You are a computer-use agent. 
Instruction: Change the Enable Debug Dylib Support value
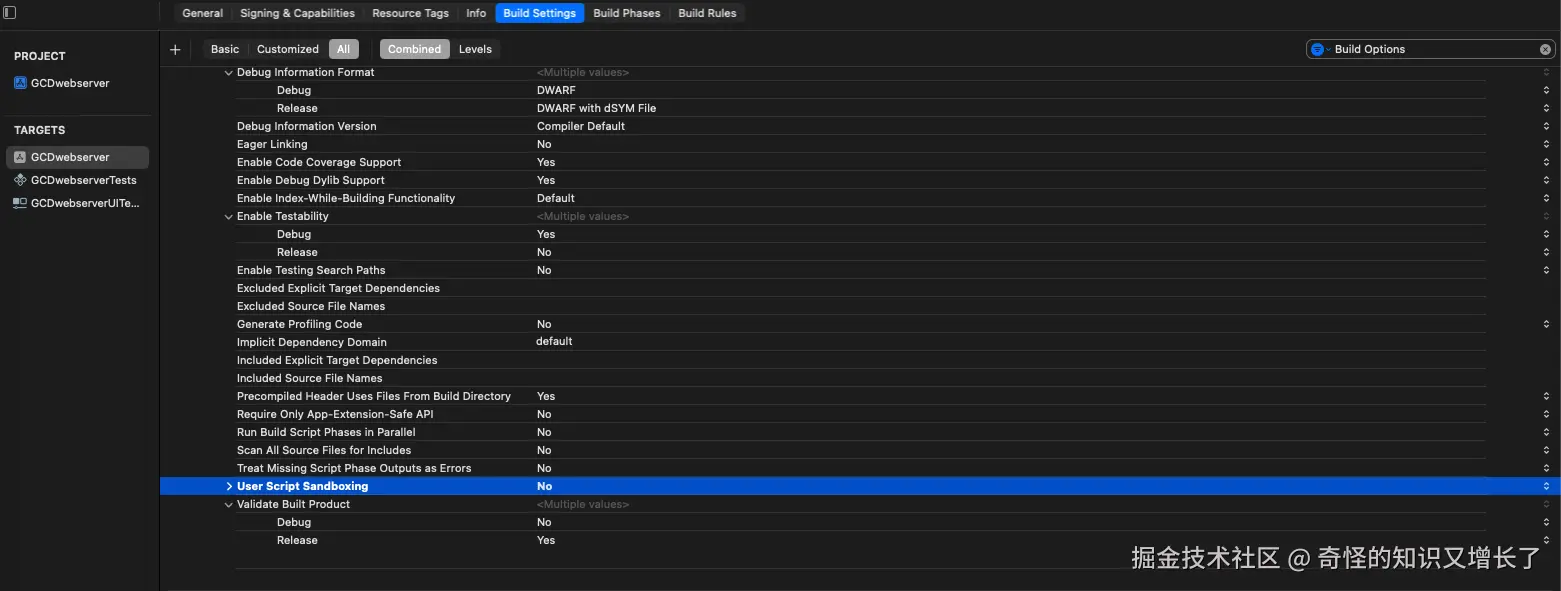pyautogui.click(x=1546, y=180)
